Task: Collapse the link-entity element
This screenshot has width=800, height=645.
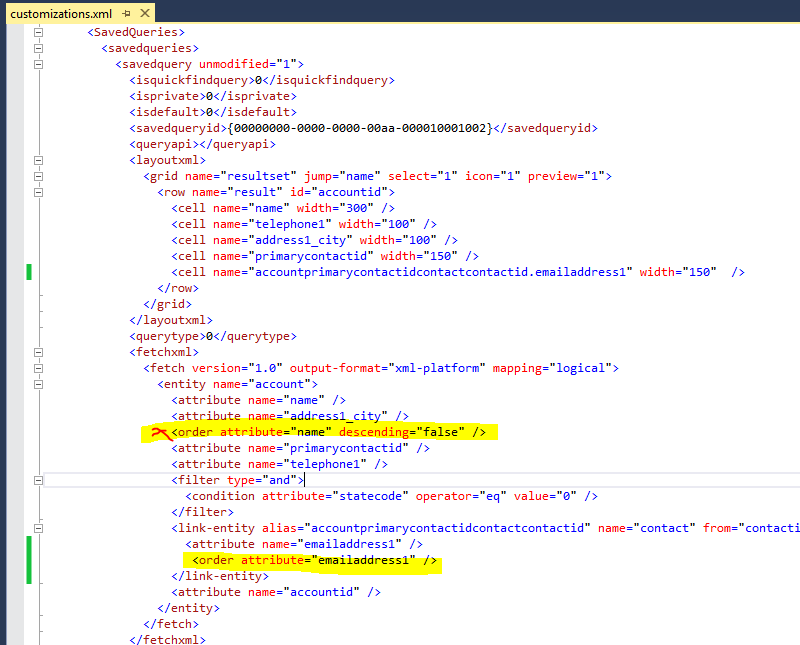Action: point(38,528)
